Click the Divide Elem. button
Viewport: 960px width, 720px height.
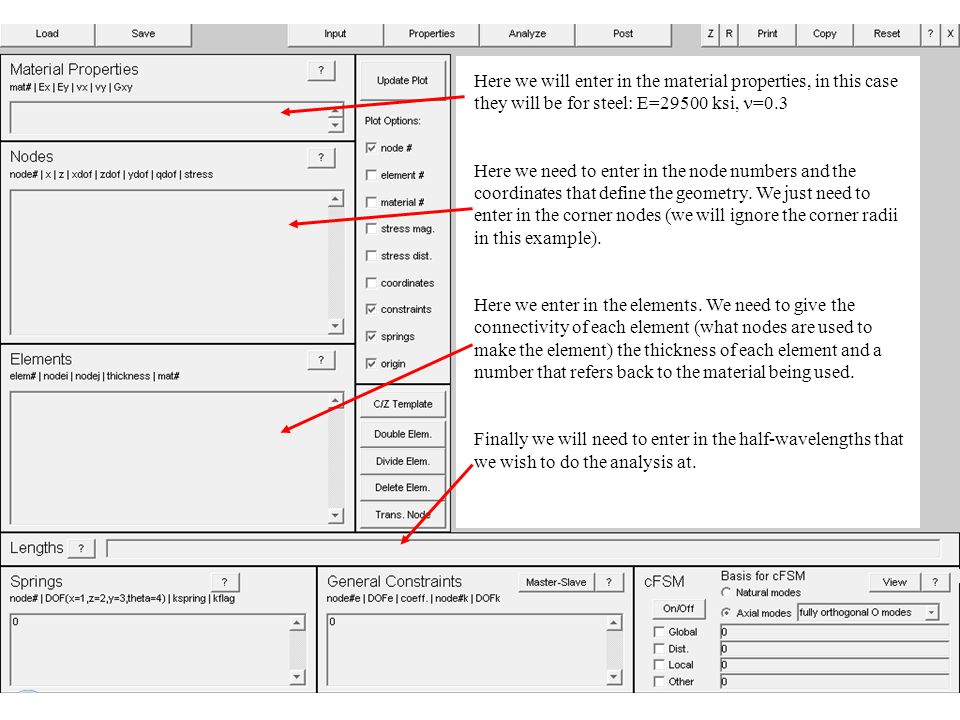coord(402,461)
